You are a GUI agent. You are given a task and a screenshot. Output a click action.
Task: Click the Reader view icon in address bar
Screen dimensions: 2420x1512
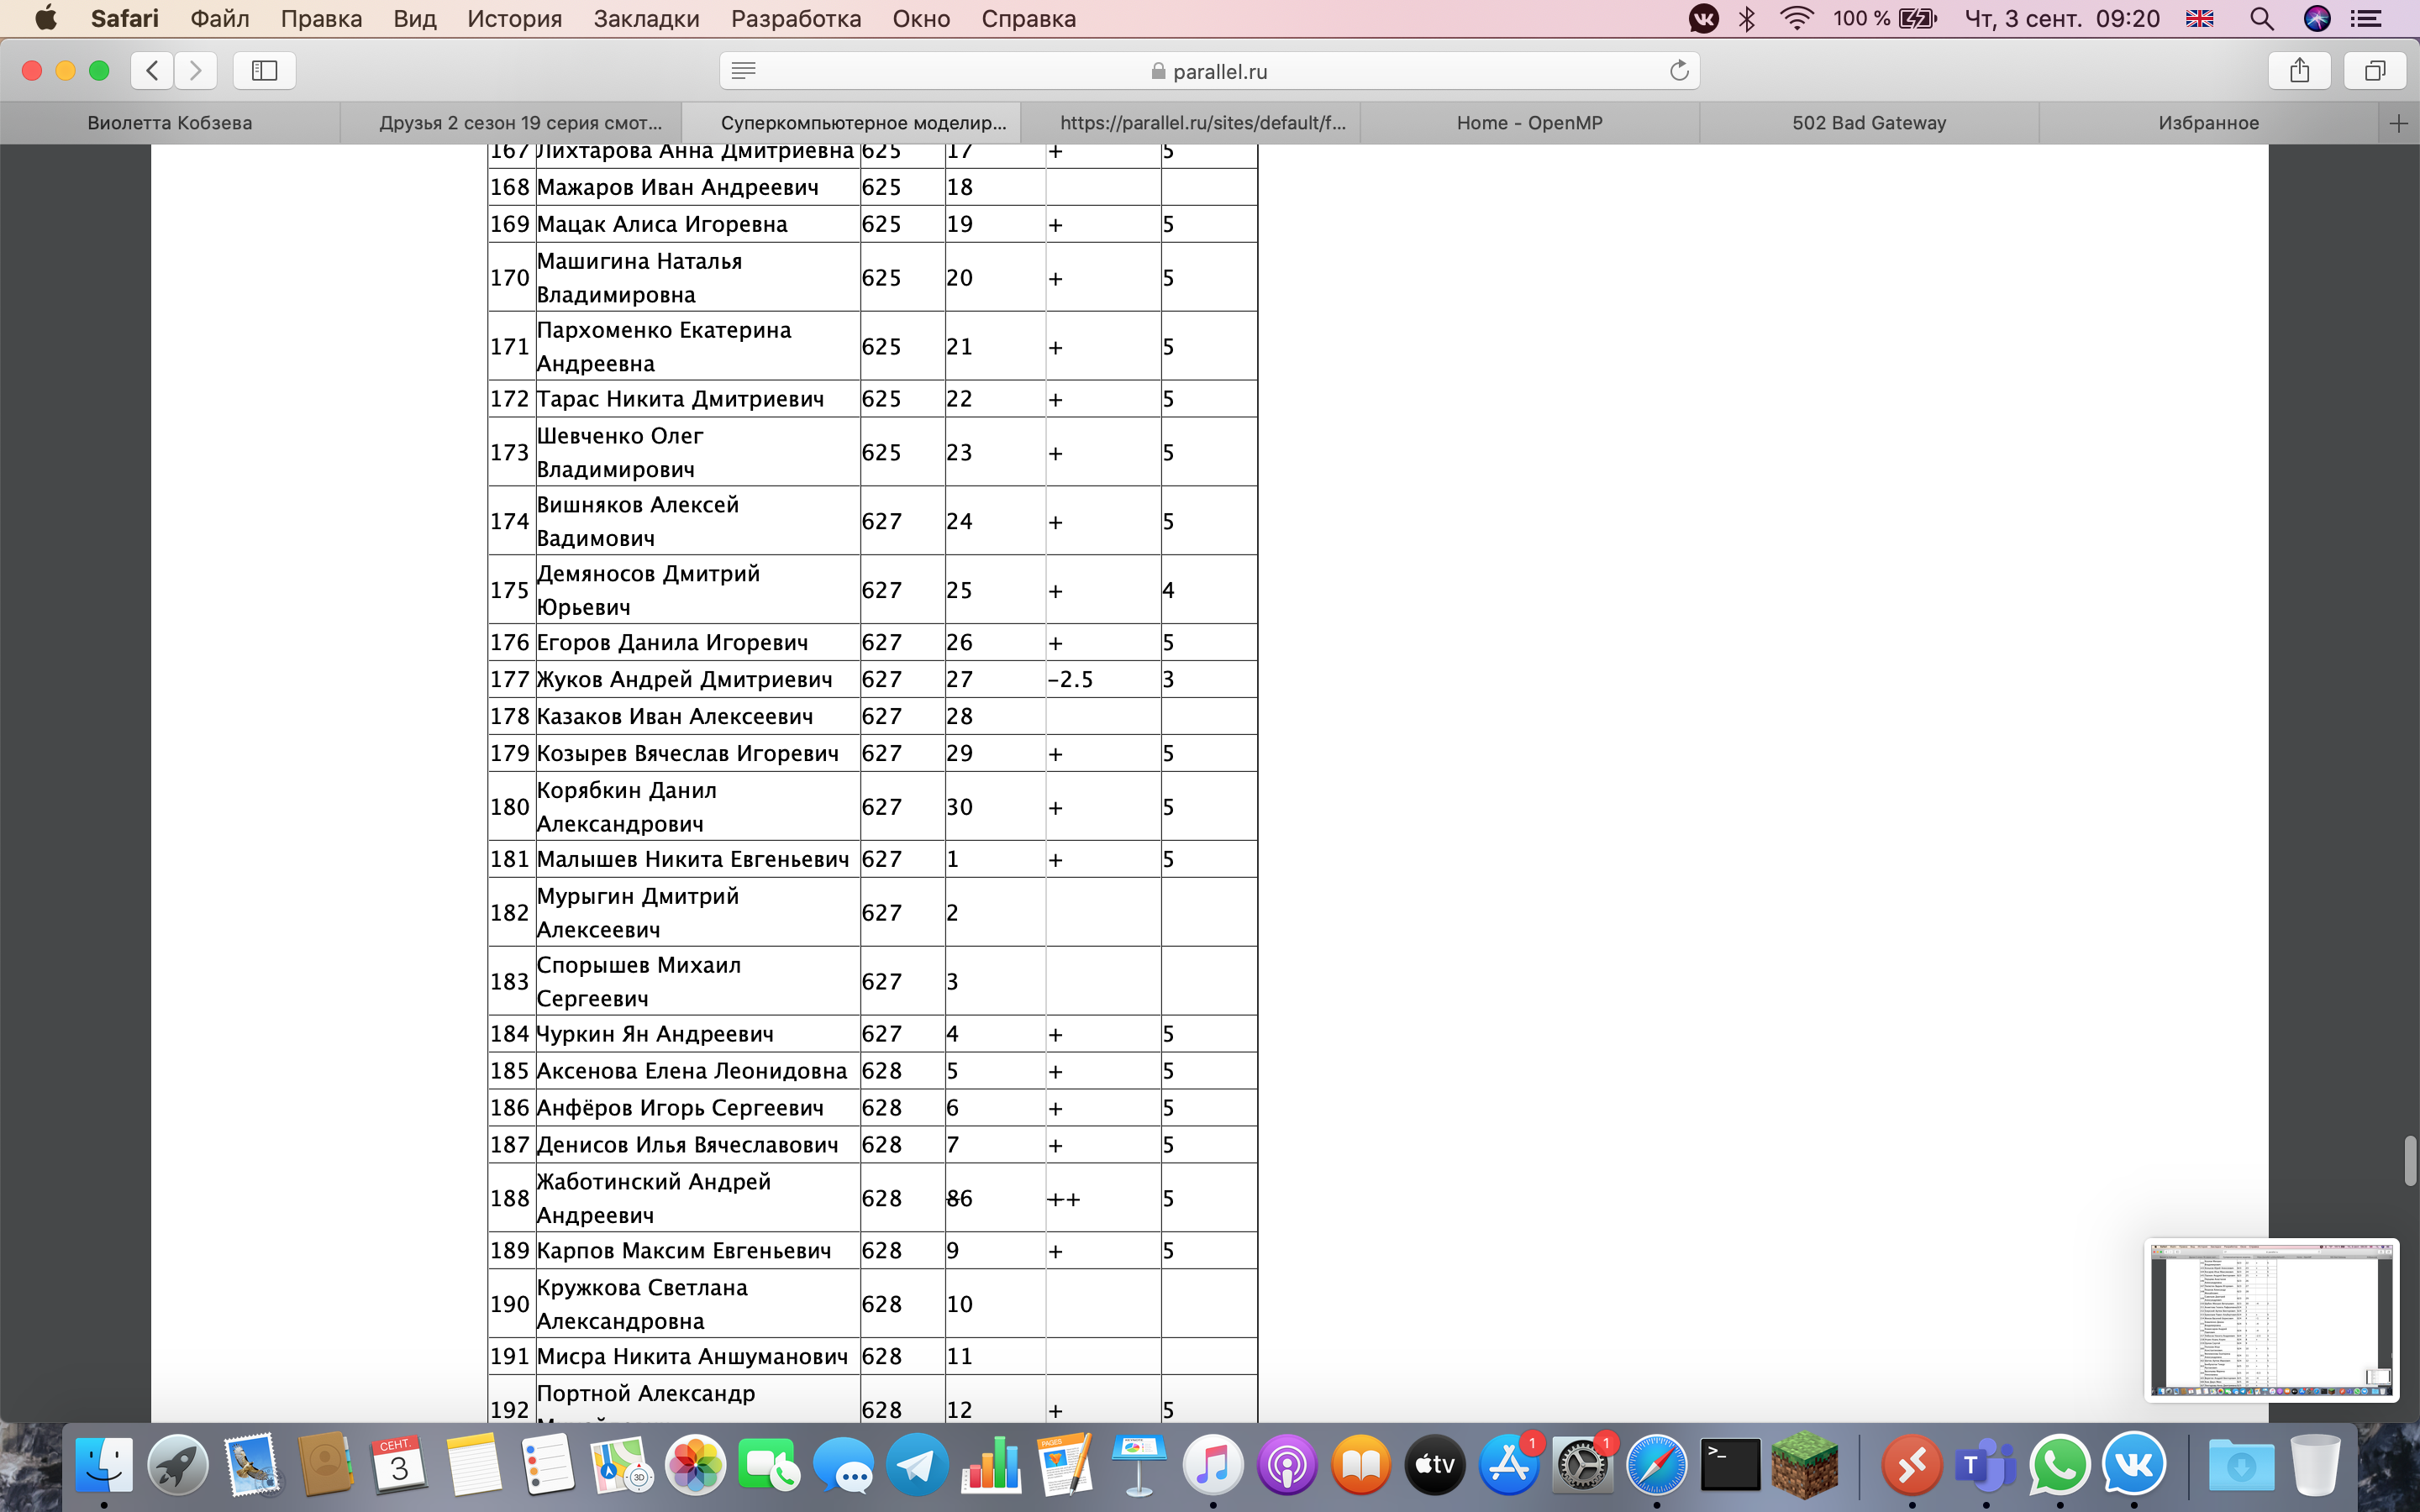(x=743, y=70)
